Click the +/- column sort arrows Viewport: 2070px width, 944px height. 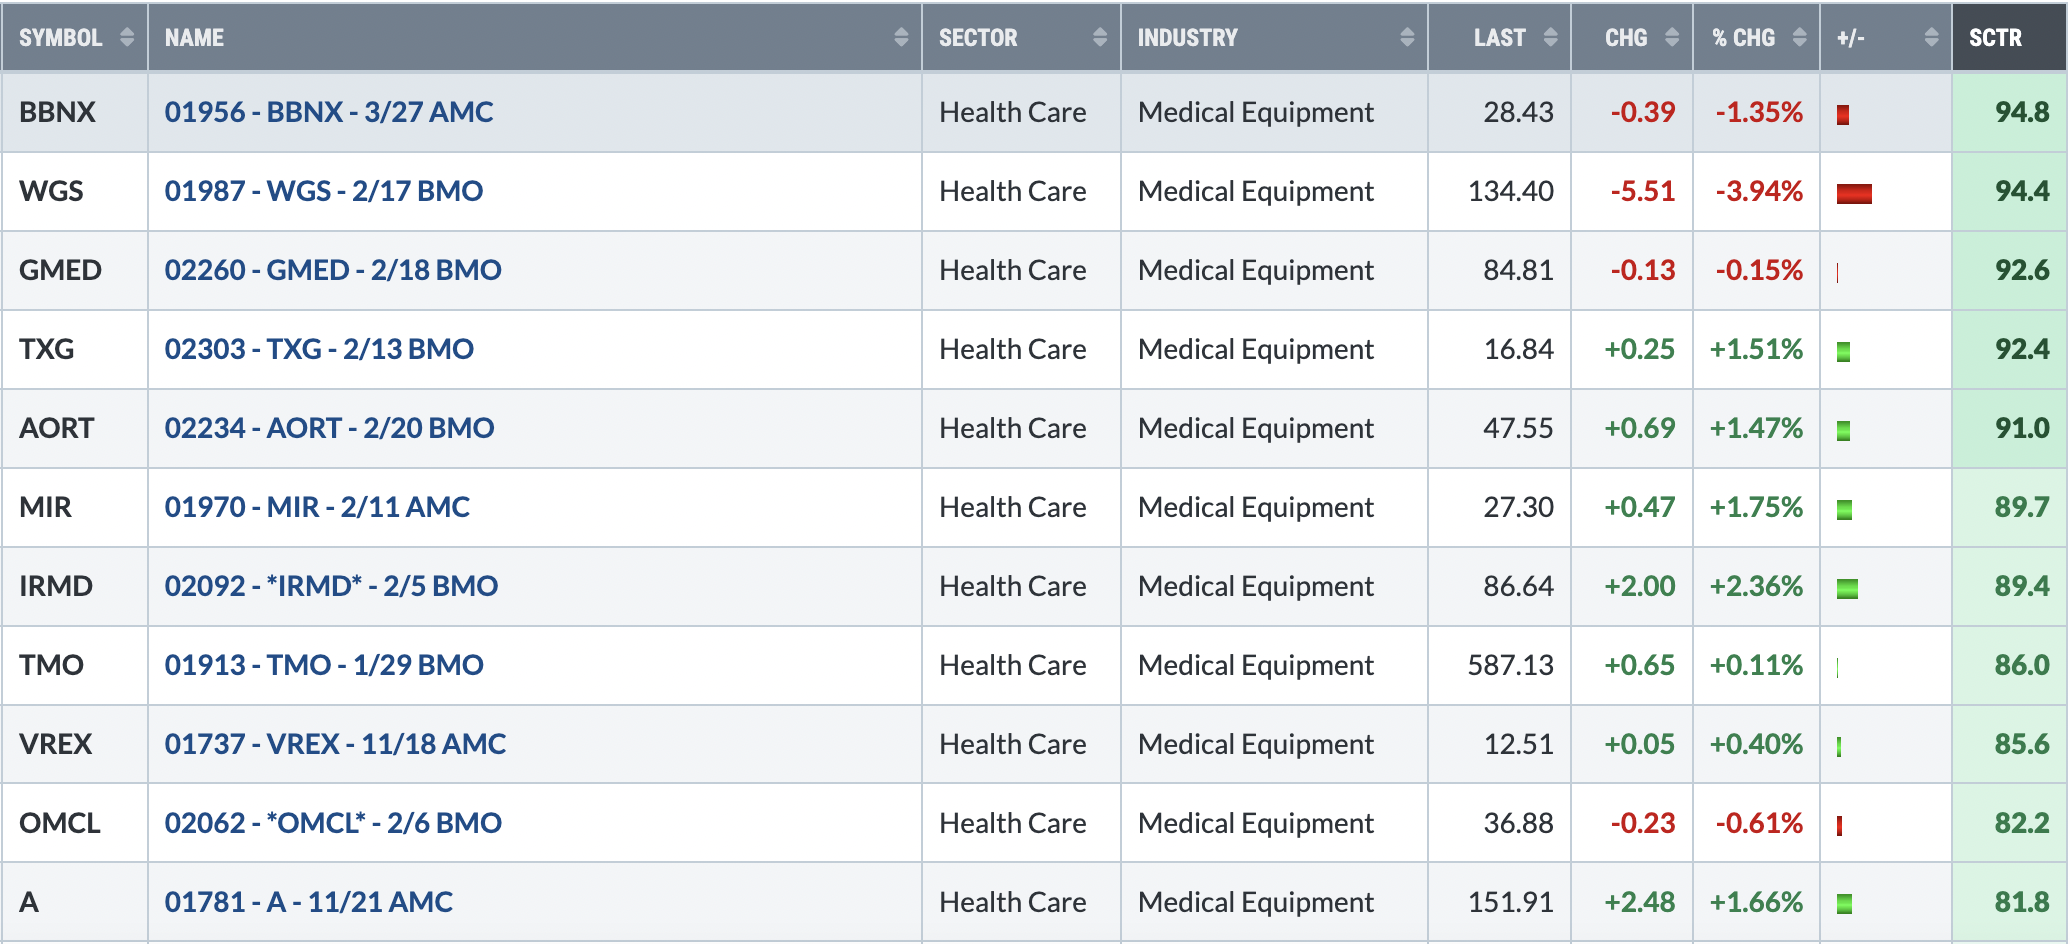pos(1931,38)
